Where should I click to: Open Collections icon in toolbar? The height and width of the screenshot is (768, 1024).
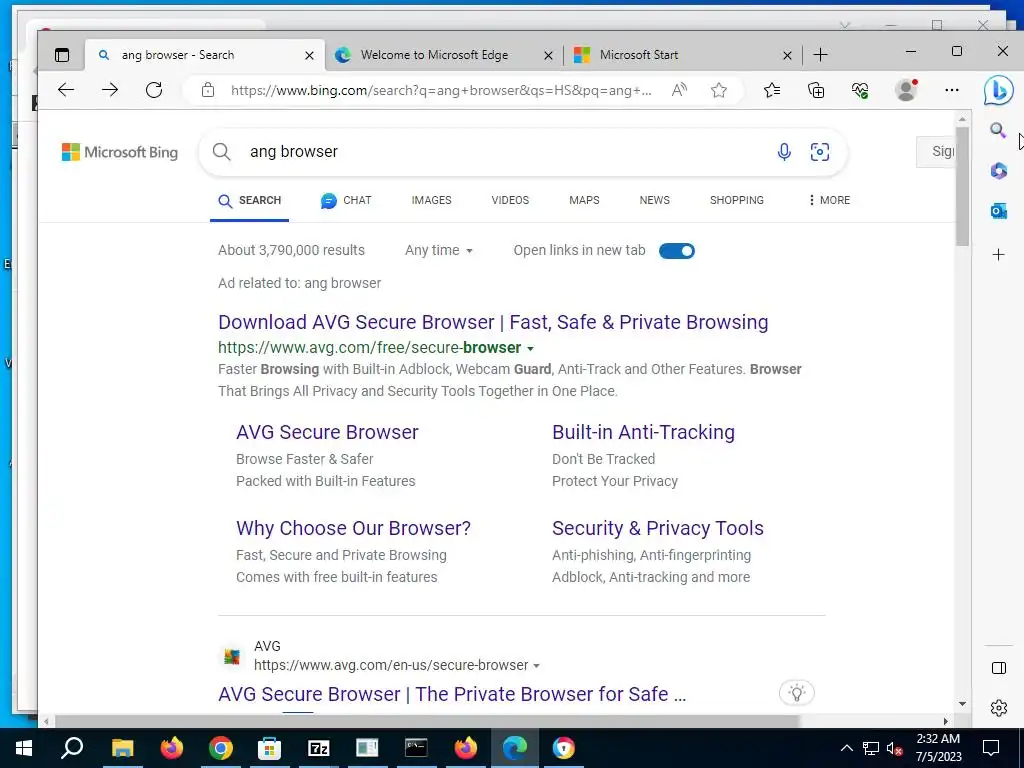click(816, 90)
